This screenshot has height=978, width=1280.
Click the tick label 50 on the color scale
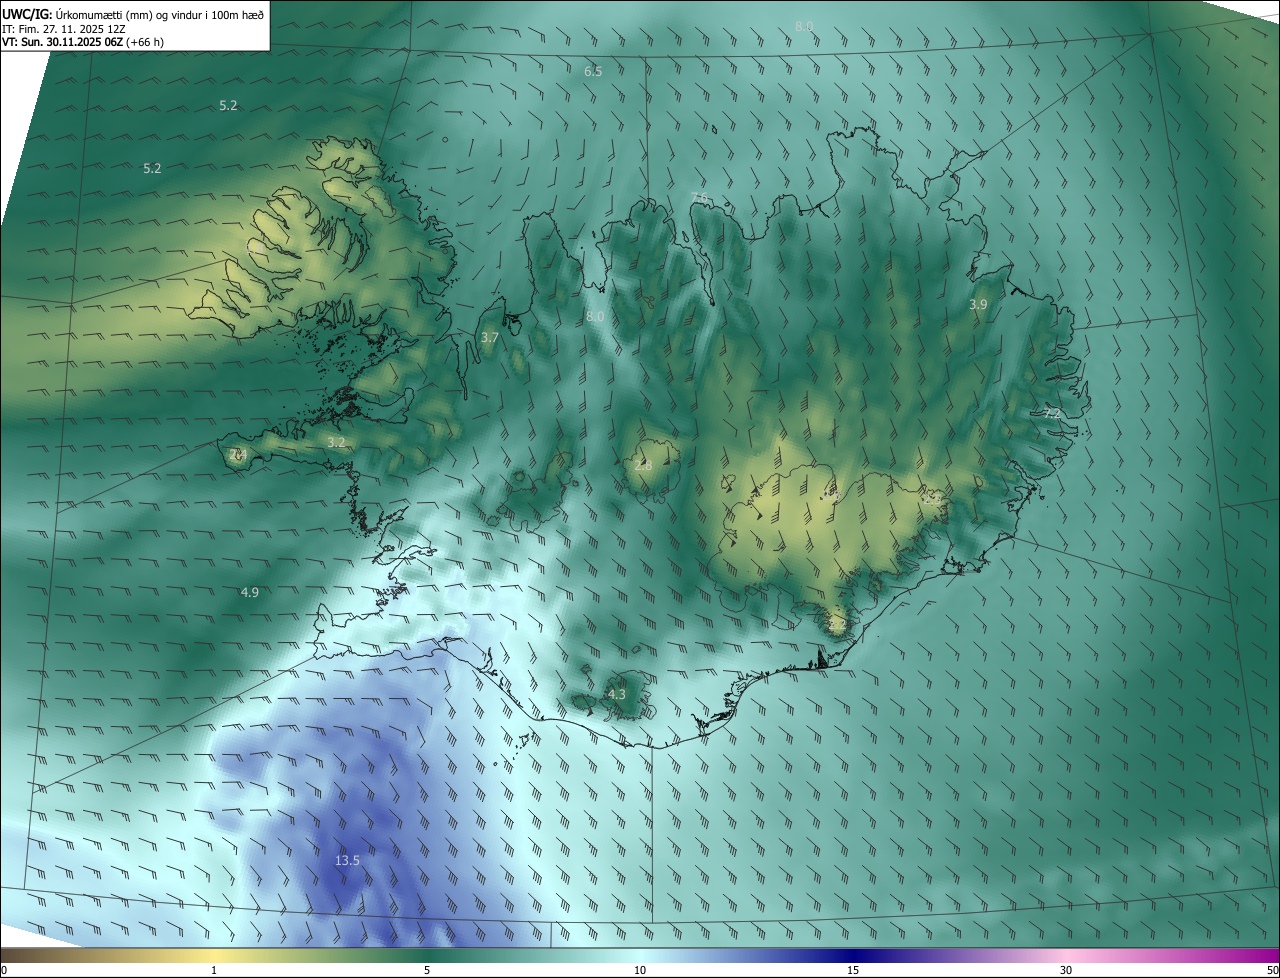(x=1272, y=970)
